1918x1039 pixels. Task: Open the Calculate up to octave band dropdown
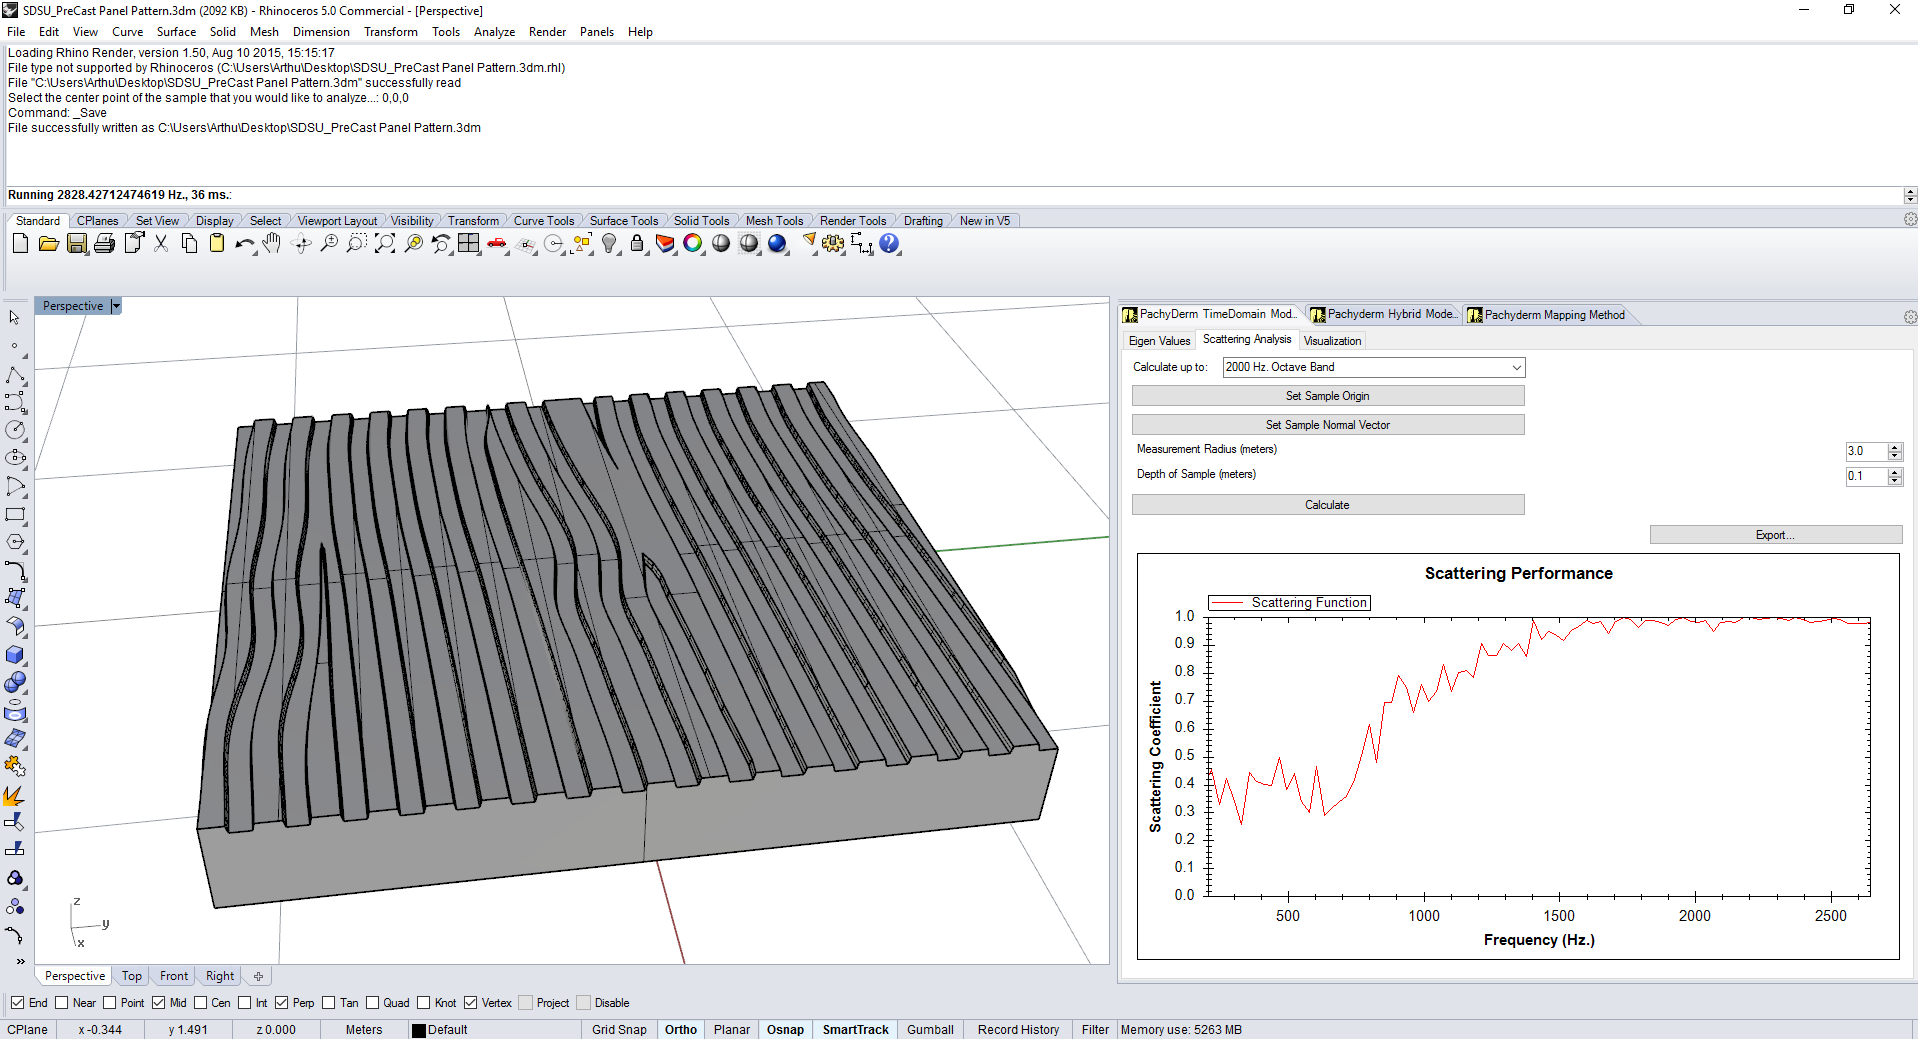tap(1516, 368)
